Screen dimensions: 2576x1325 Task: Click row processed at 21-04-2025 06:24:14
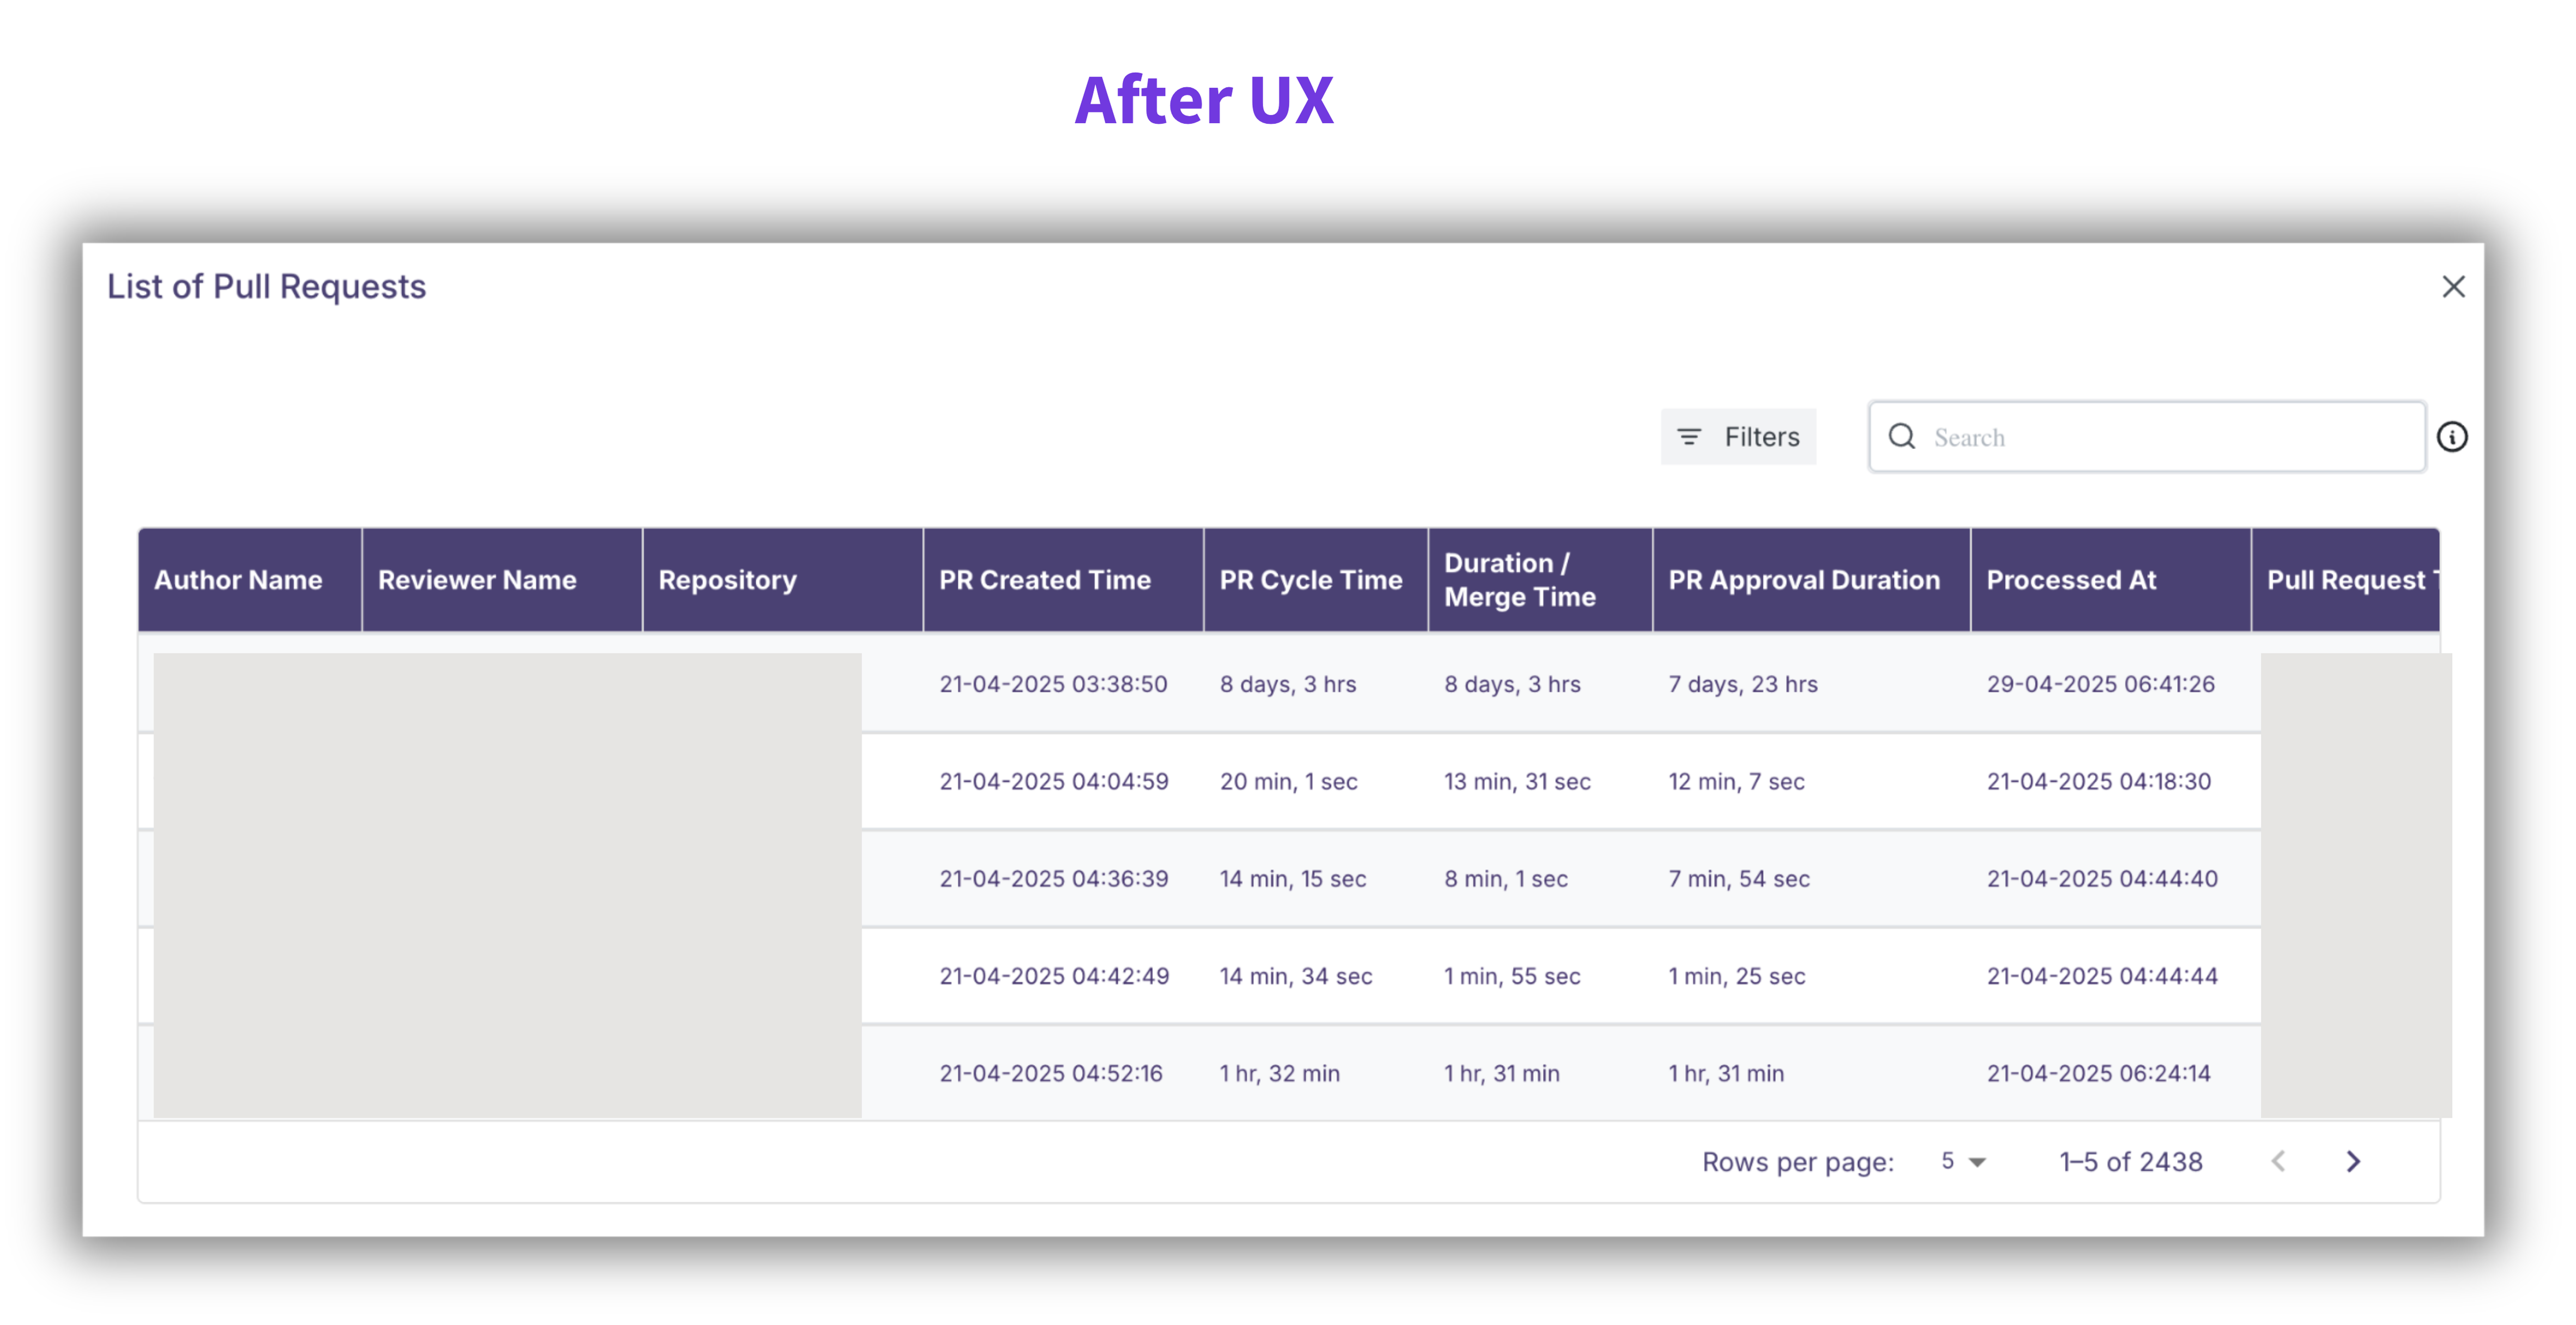(2098, 1073)
